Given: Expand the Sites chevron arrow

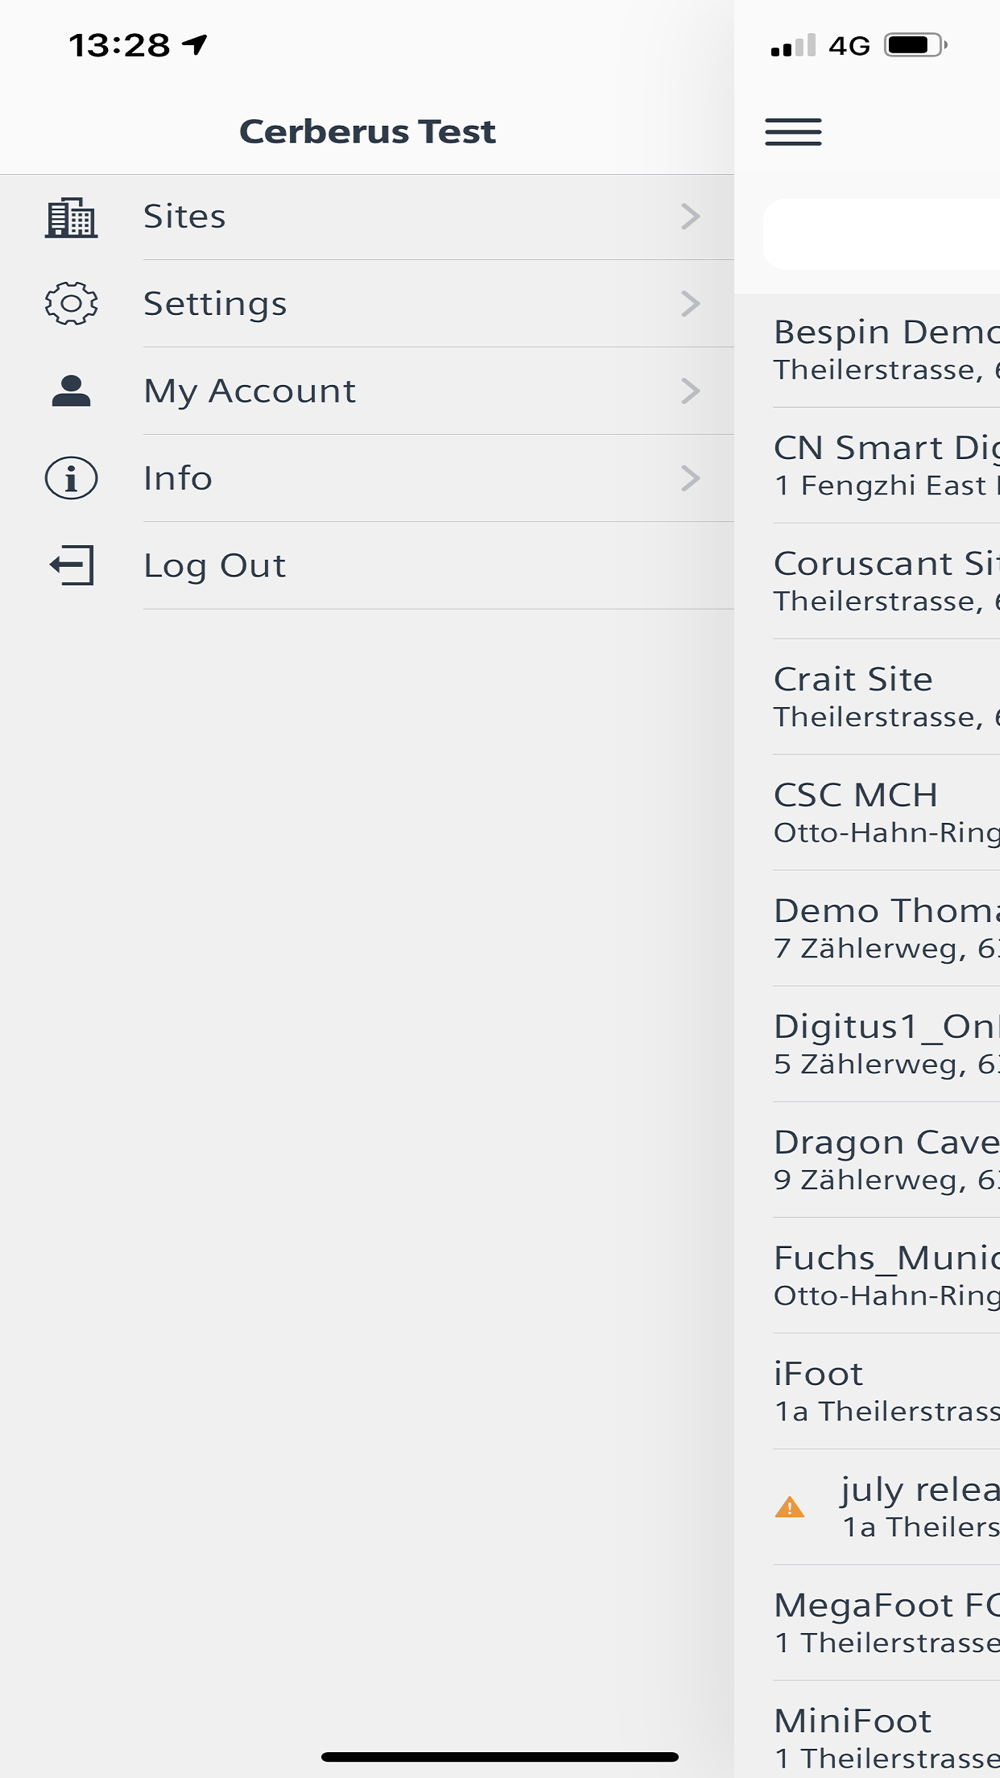Looking at the screenshot, I should click(690, 216).
